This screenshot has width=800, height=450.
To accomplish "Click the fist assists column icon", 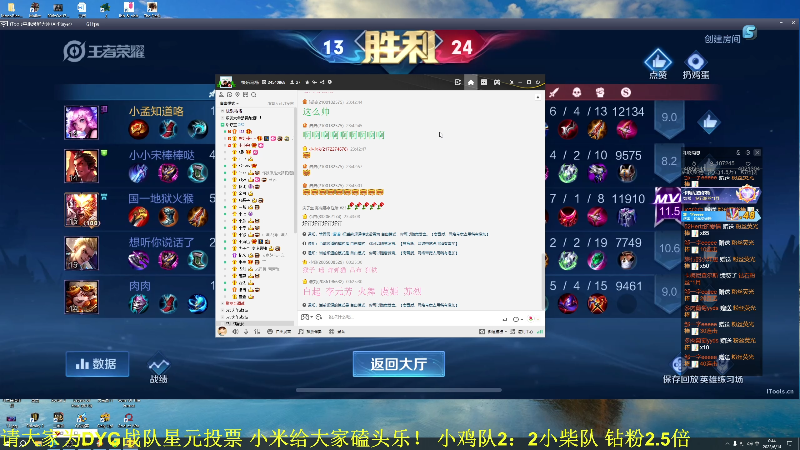I will pos(600,92).
